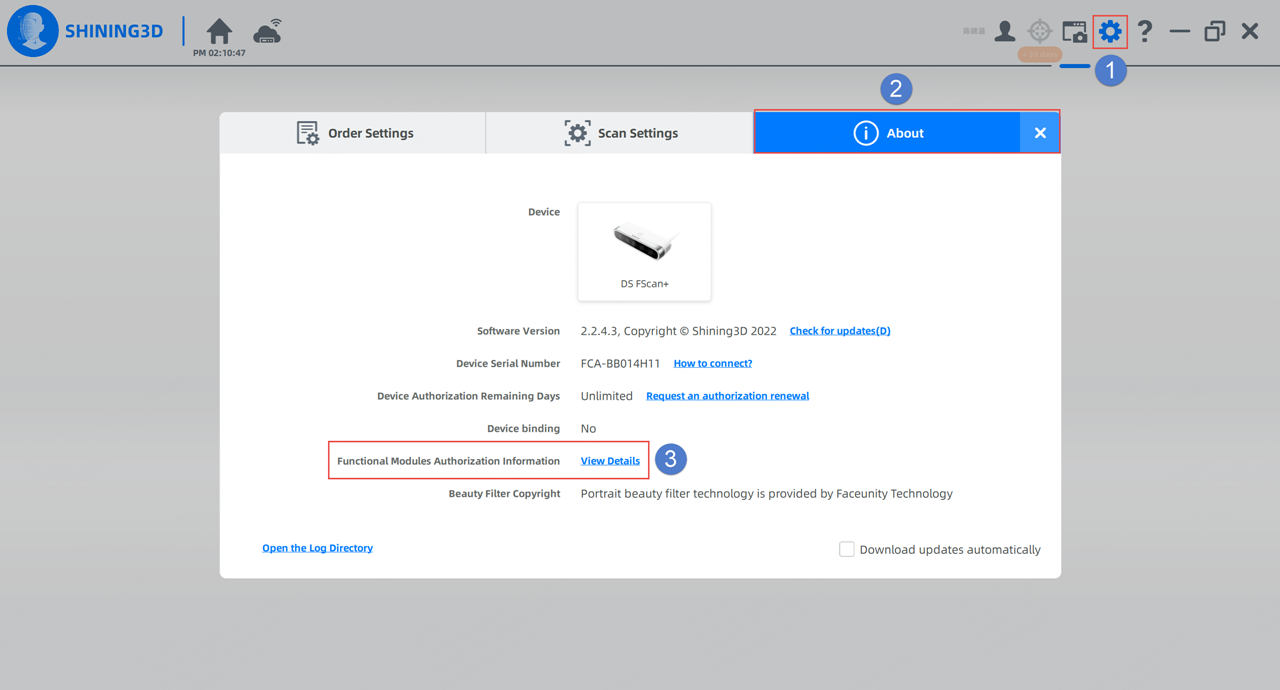The height and width of the screenshot is (690, 1280).
Task: Click the software version 2.2.4.3 text
Action: [x=678, y=331]
